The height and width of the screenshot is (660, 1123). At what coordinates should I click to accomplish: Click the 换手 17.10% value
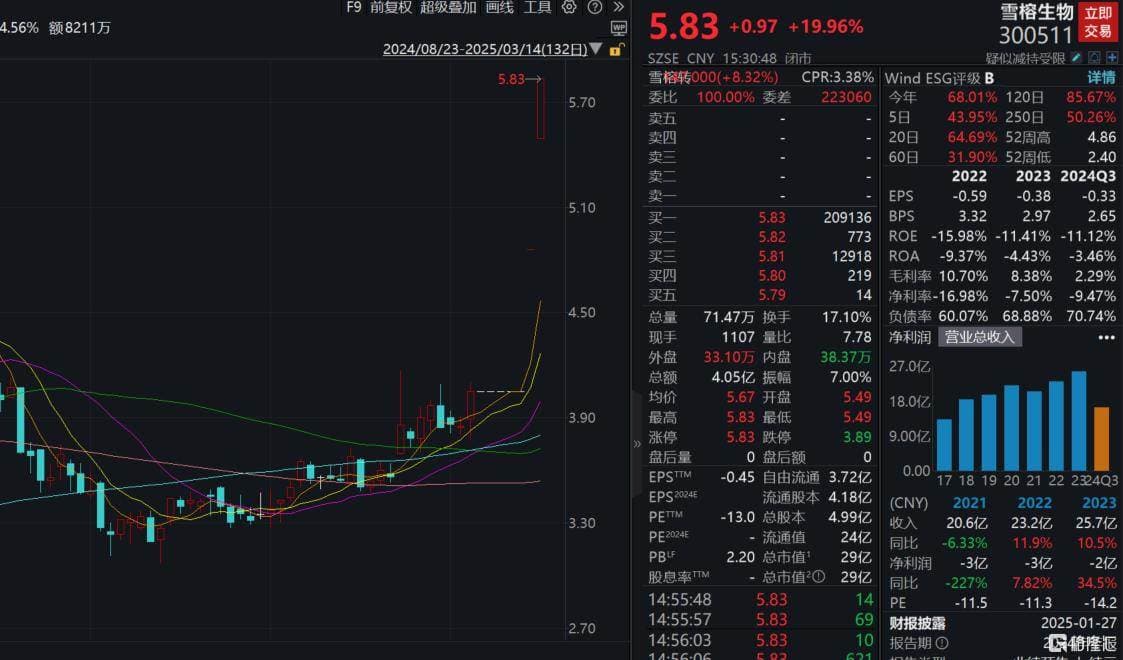coord(847,317)
